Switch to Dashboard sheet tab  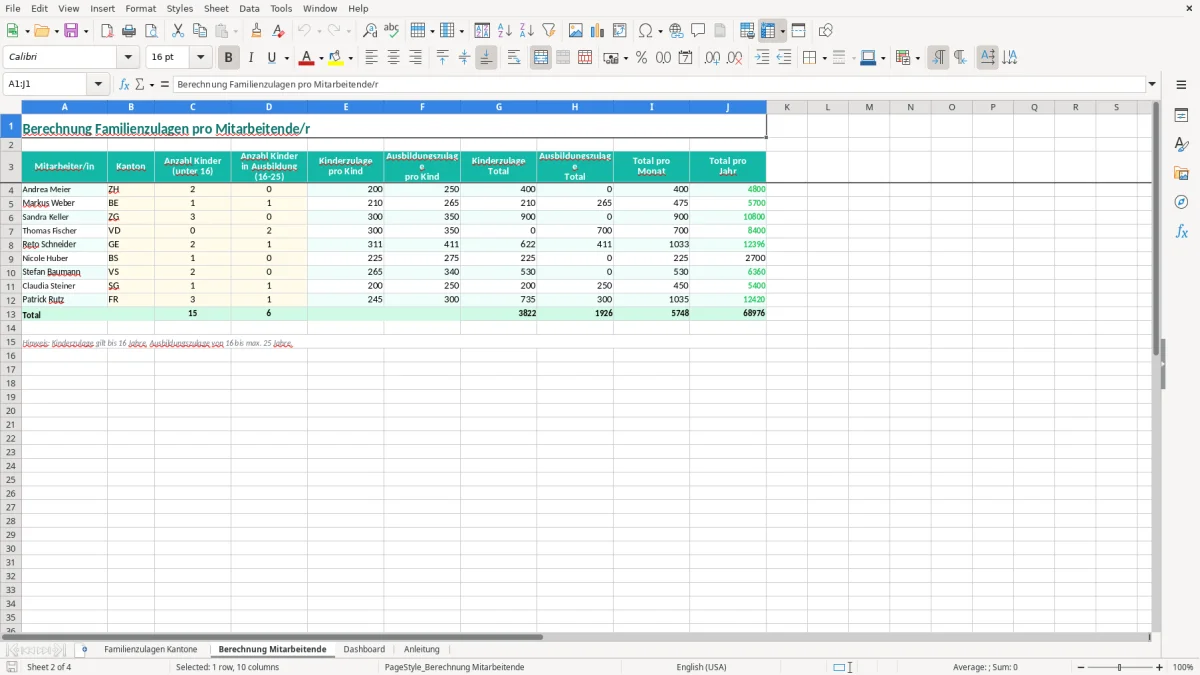[x=364, y=649]
